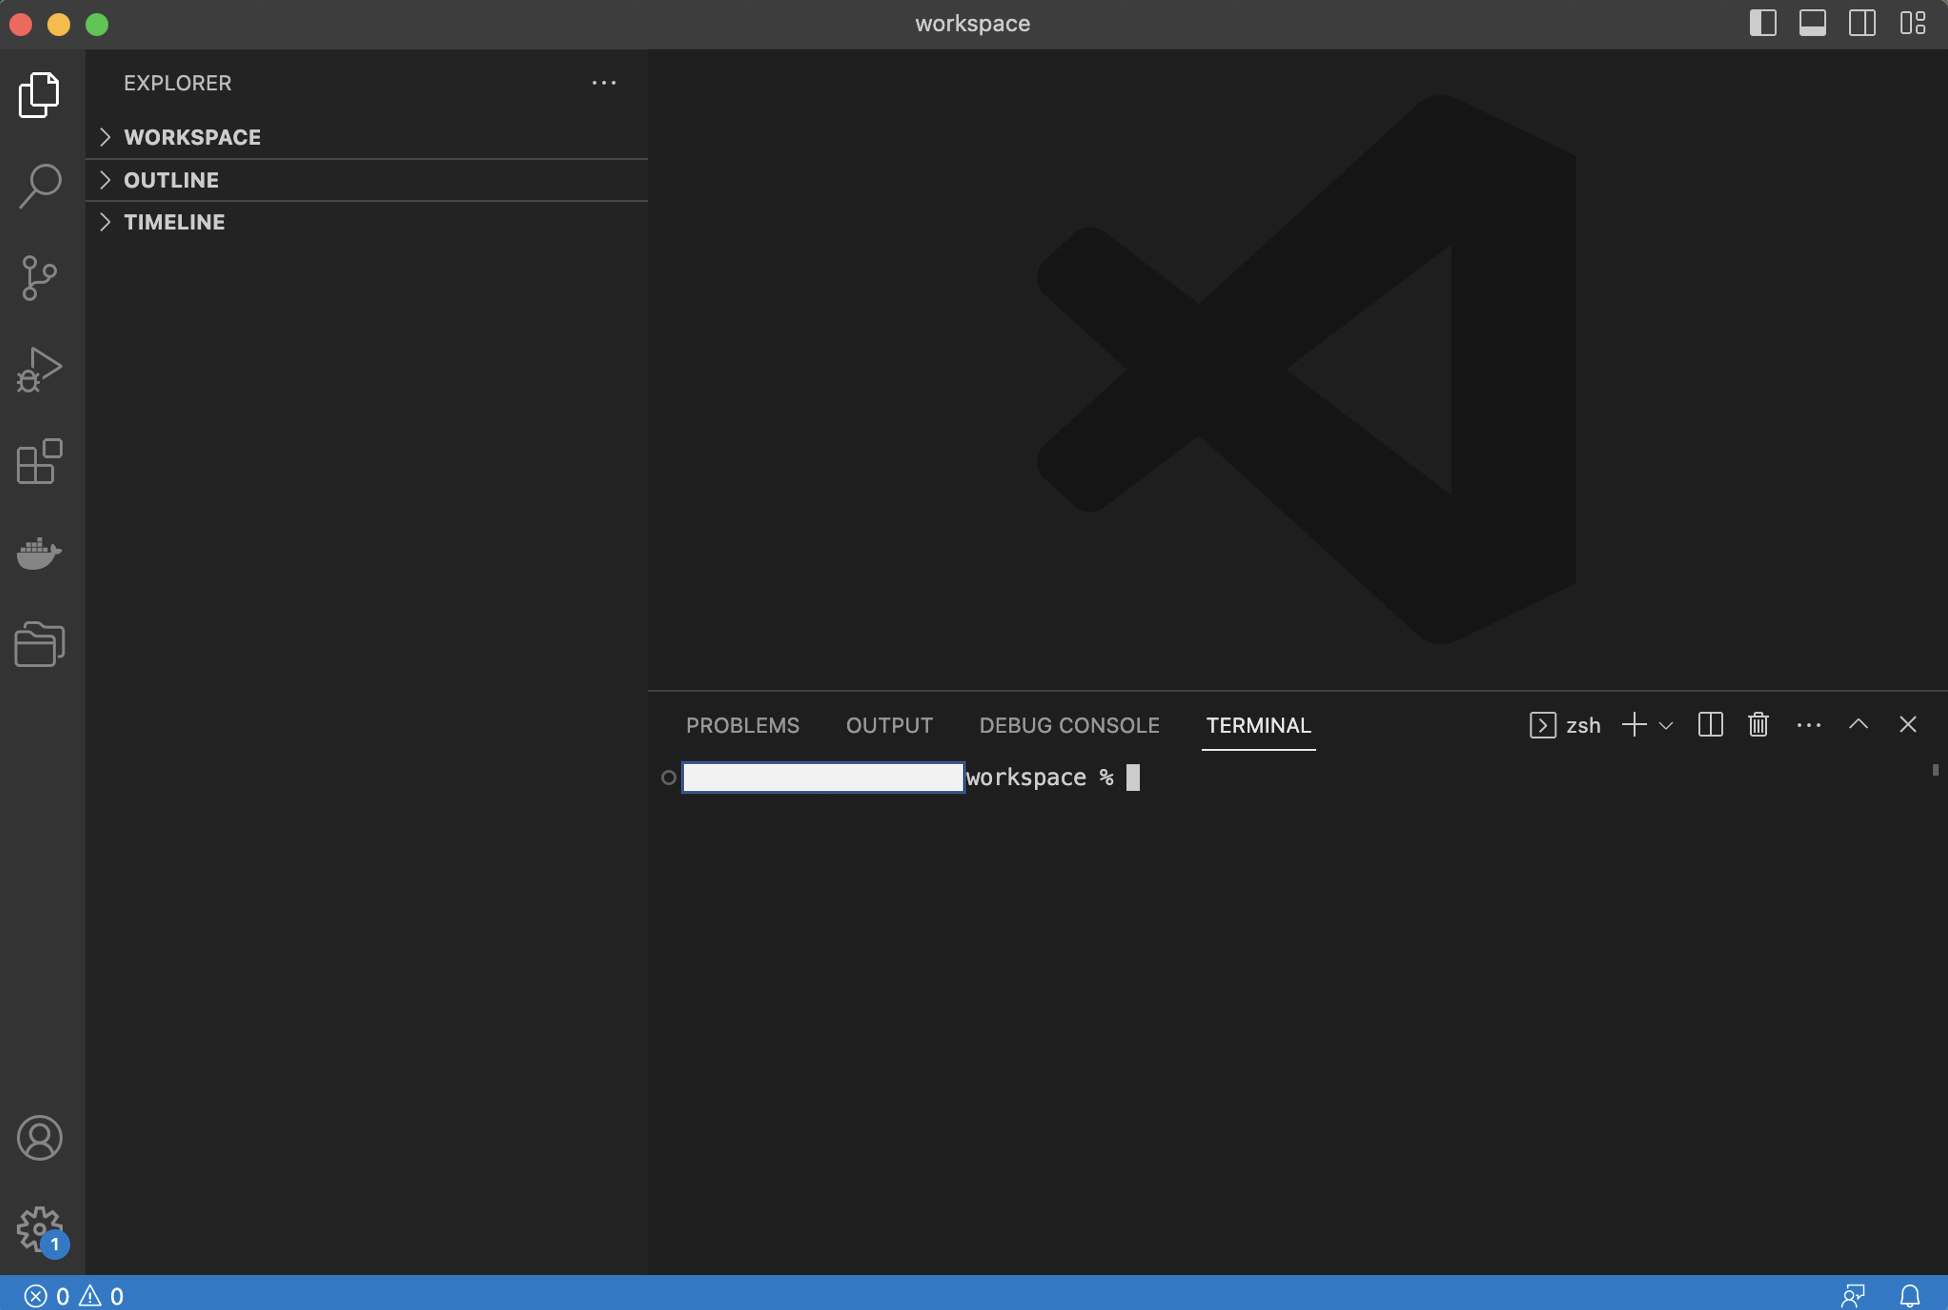Open the Extensions view
This screenshot has width=1948, height=1310.
tap(40, 461)
